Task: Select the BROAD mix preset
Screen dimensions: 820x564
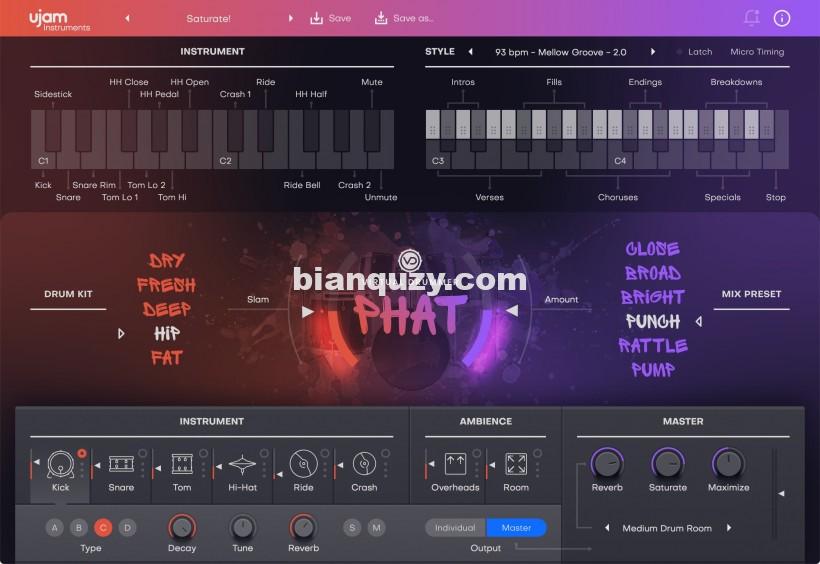Action: click(653, 273)
